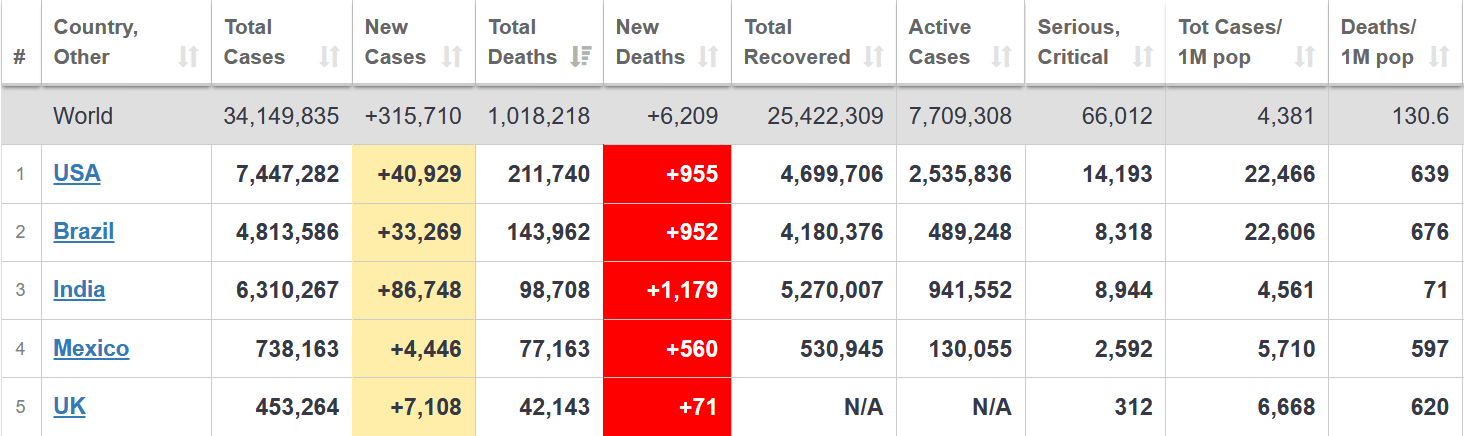The height and width of the screenshot is (436, 1464).
Task: Click Tot Cases/1M pop sort icon
Action: (x=1305, y=57)
